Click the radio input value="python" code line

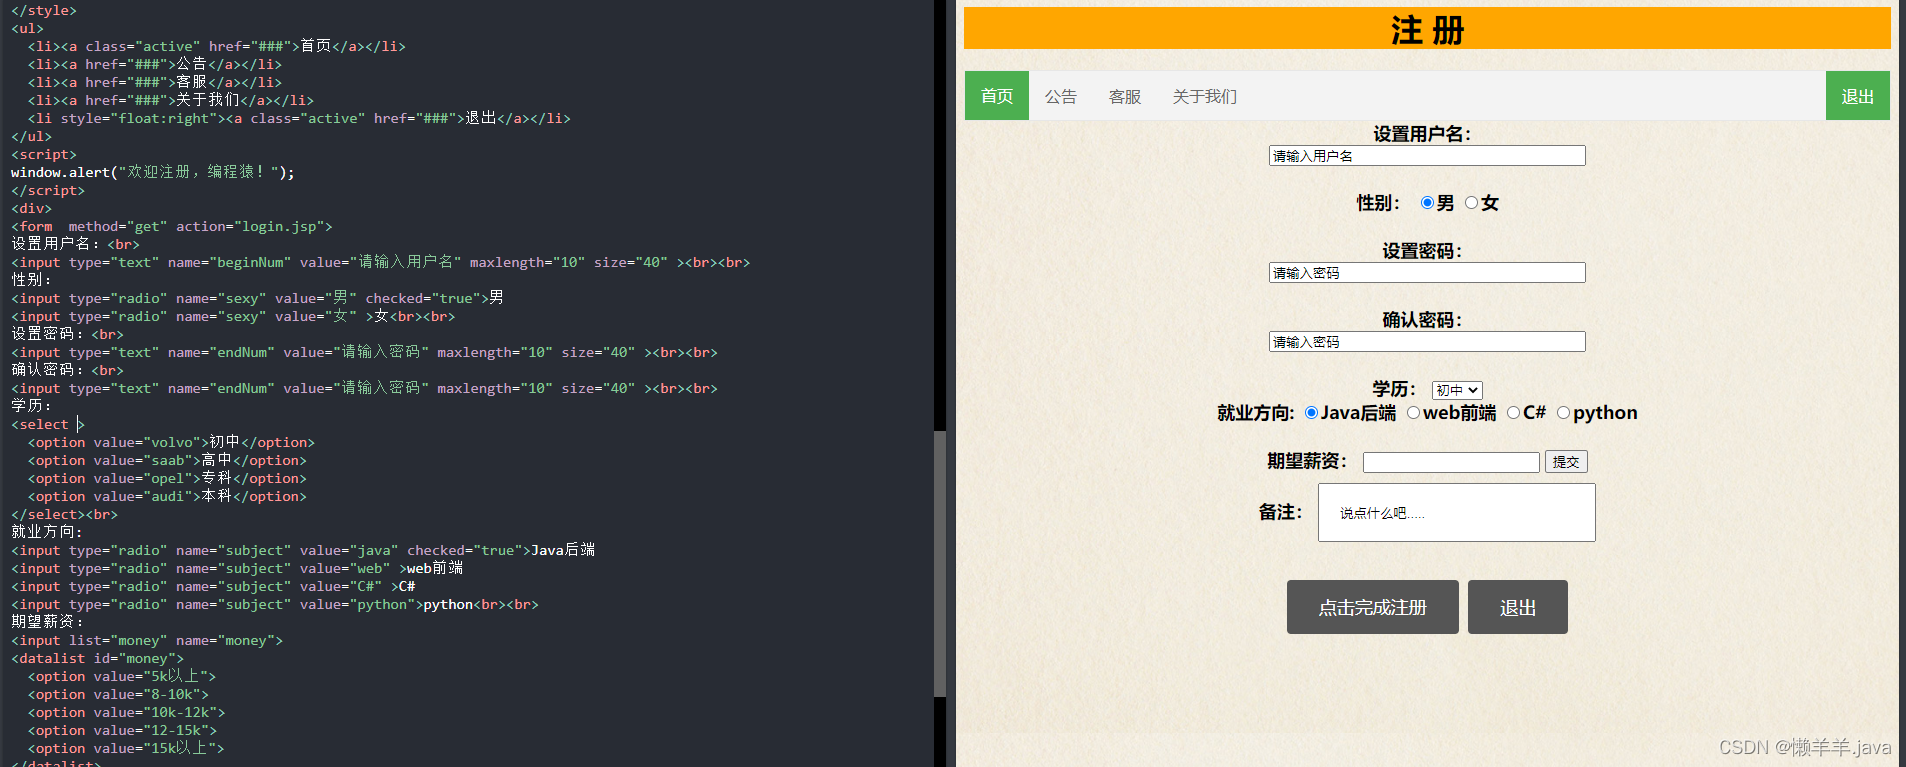click(275, 604)
